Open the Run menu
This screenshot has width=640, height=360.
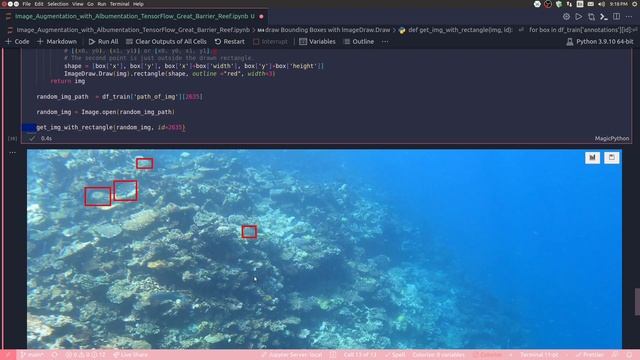point(102,4)
